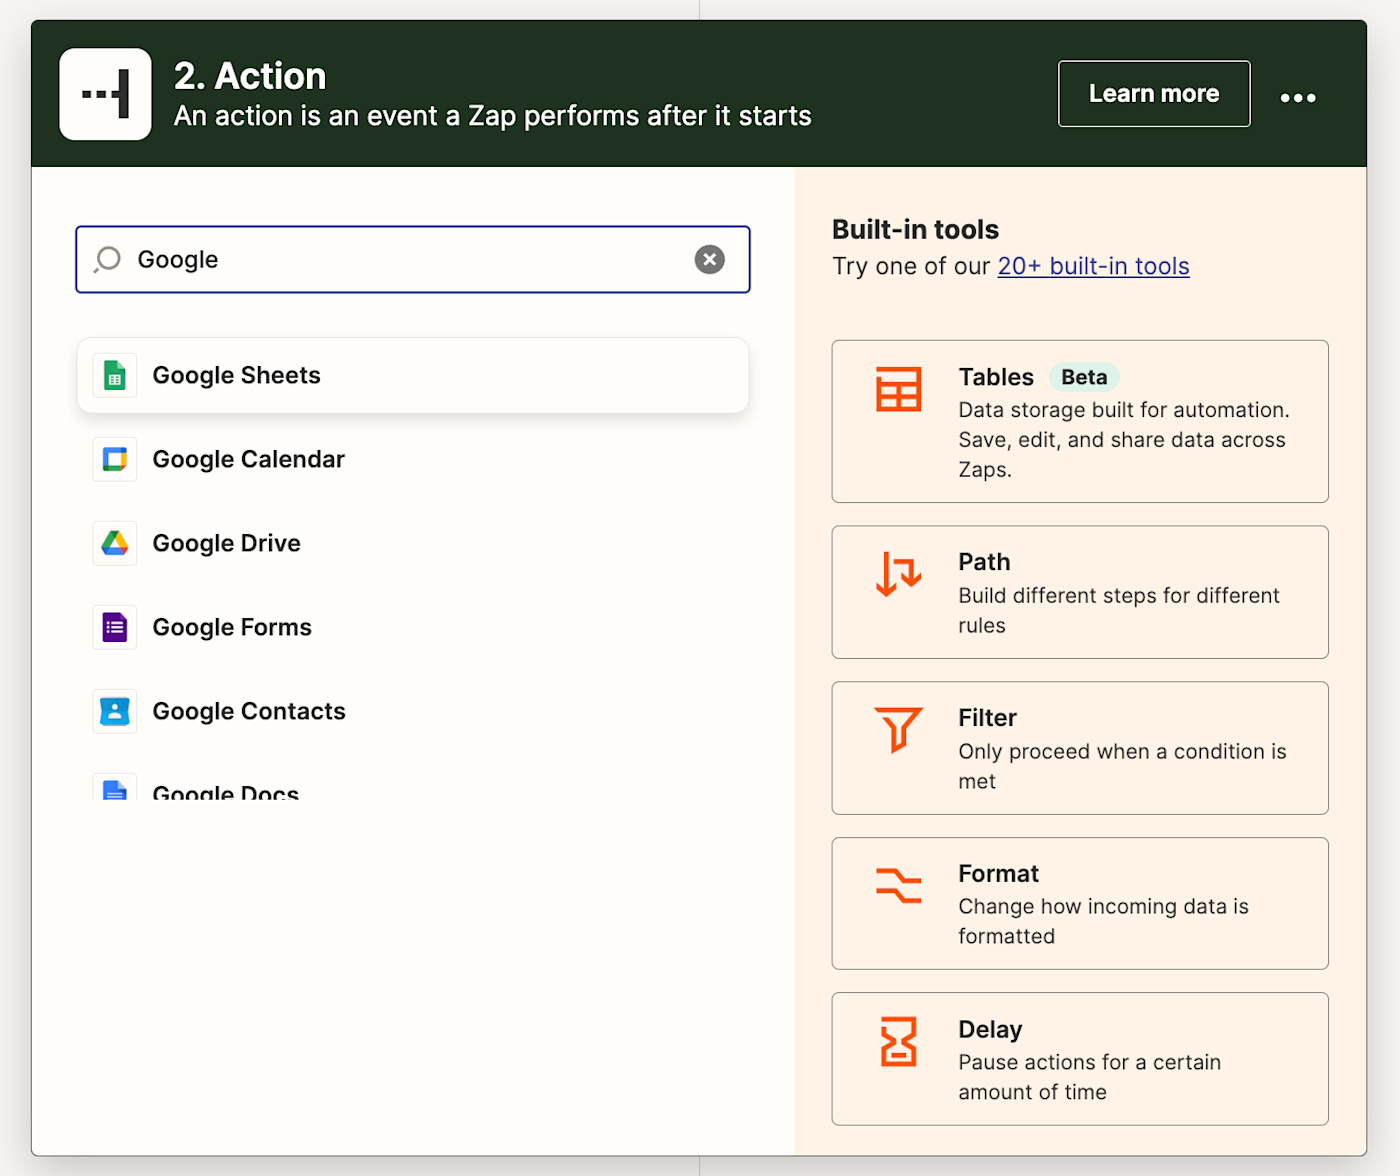Click the search magnifier icon
This screenshot has width=1400, height=1176.
108,260
